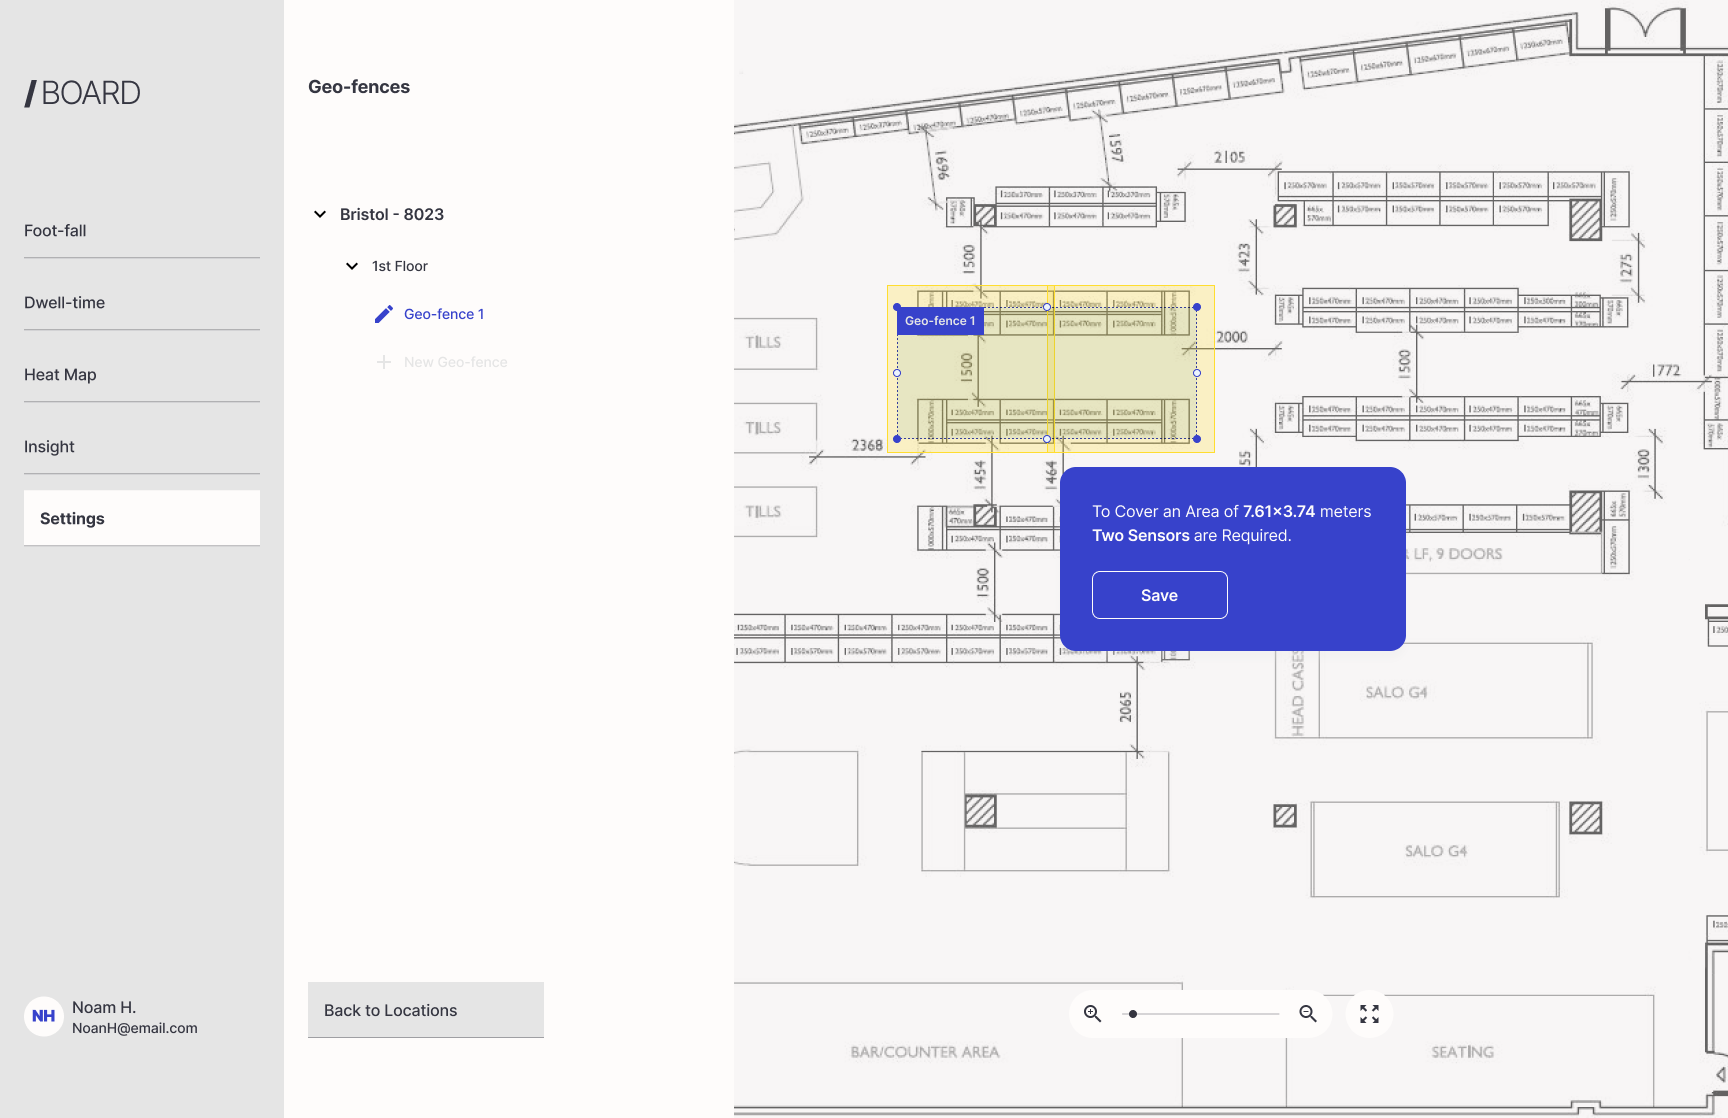
Task: Click the Geo-fence 1 label on map
Action: click(940, 321)
